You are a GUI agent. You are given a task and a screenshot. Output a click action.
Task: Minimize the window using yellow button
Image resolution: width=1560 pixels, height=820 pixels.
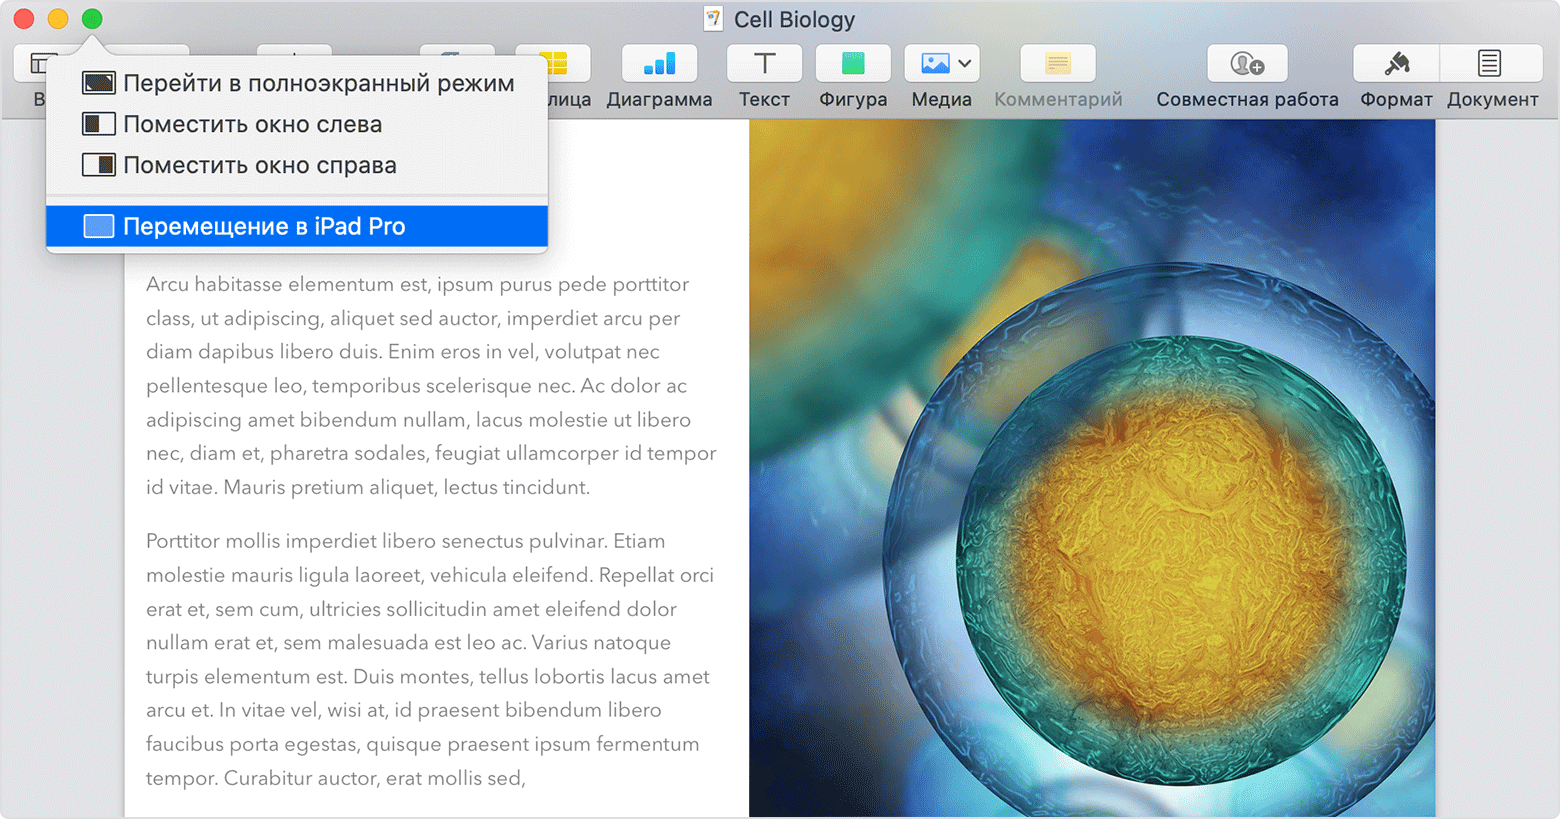tap(58, 19)
